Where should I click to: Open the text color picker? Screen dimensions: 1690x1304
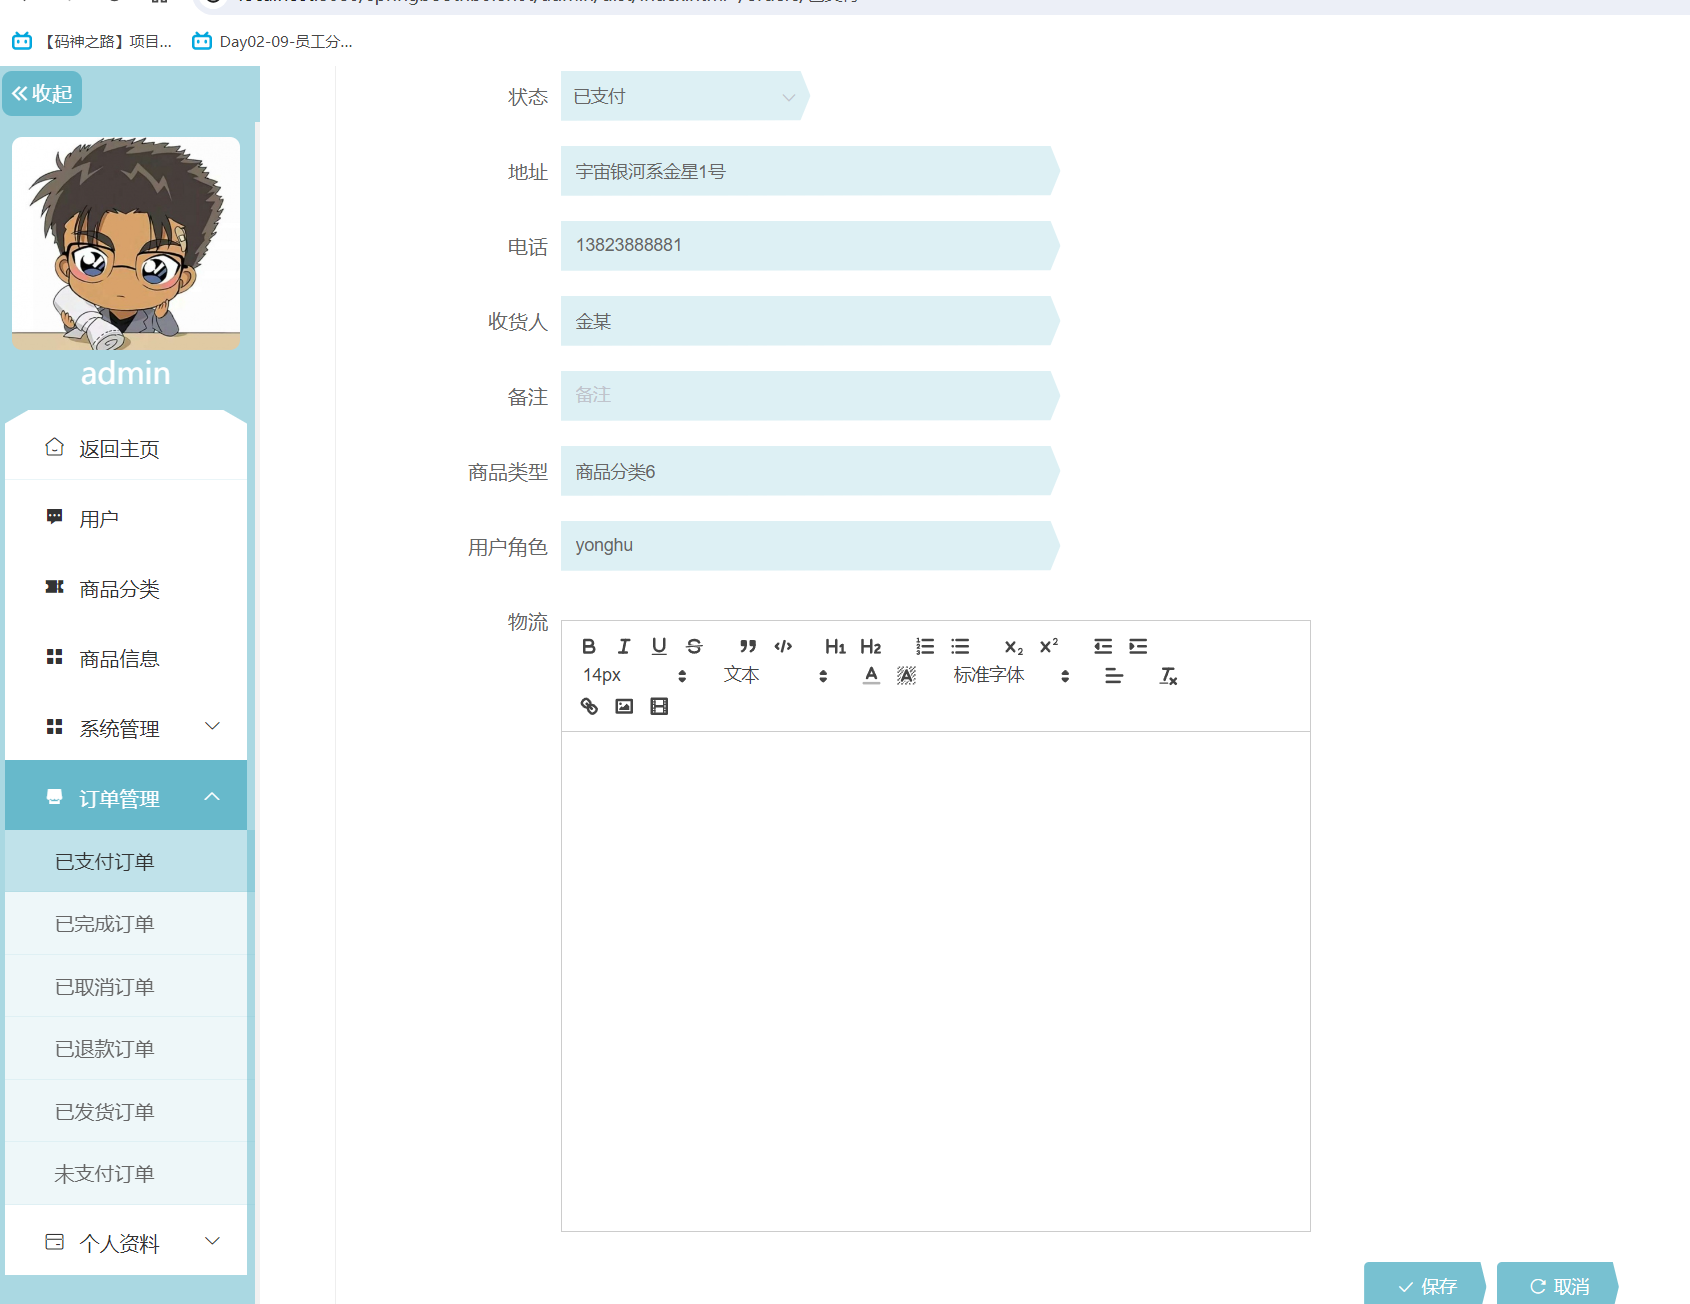click(x=872, y=676)
